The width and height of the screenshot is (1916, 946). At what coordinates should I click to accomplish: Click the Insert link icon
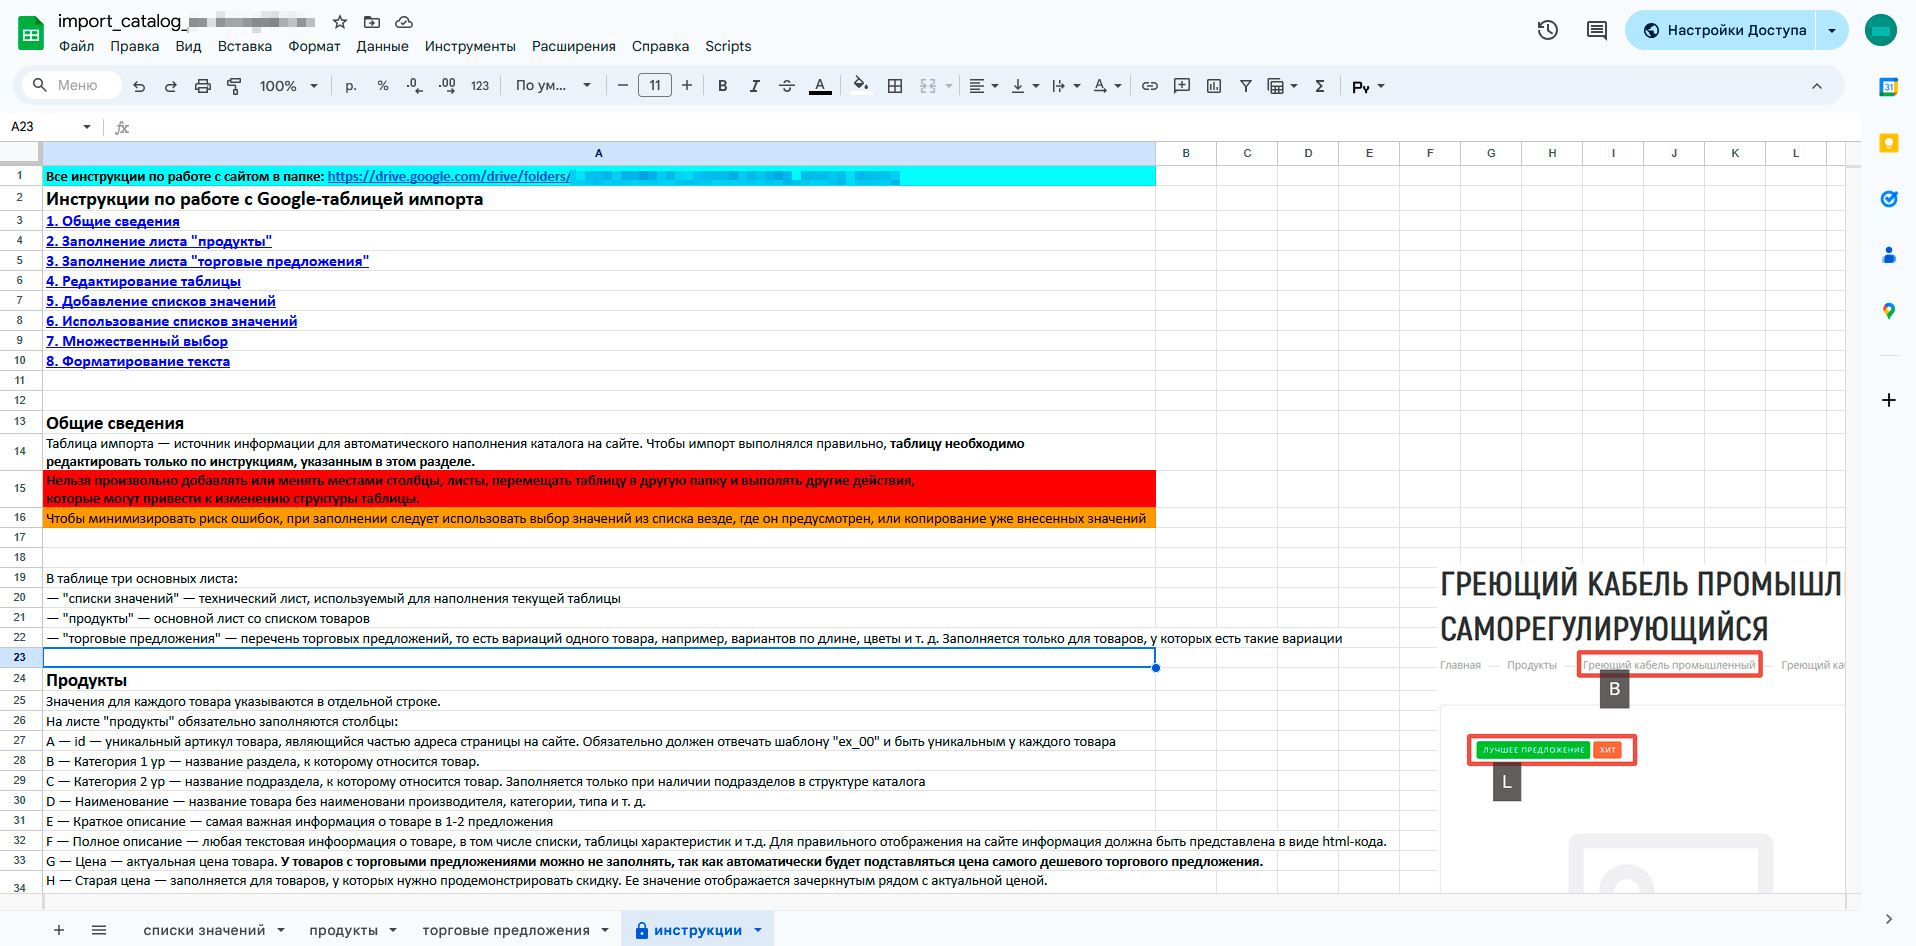pyautogui.click(x=1150, y=86)
